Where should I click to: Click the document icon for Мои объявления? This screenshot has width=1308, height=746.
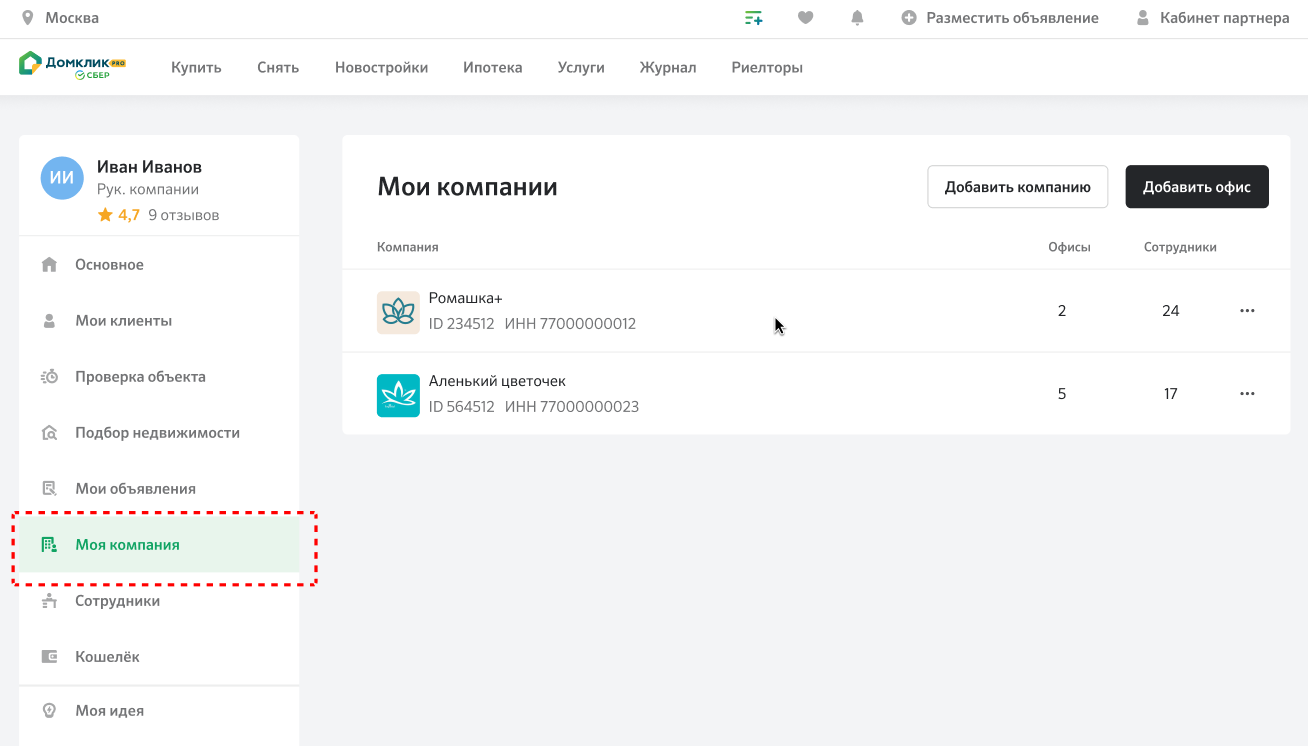pos(49,489)
